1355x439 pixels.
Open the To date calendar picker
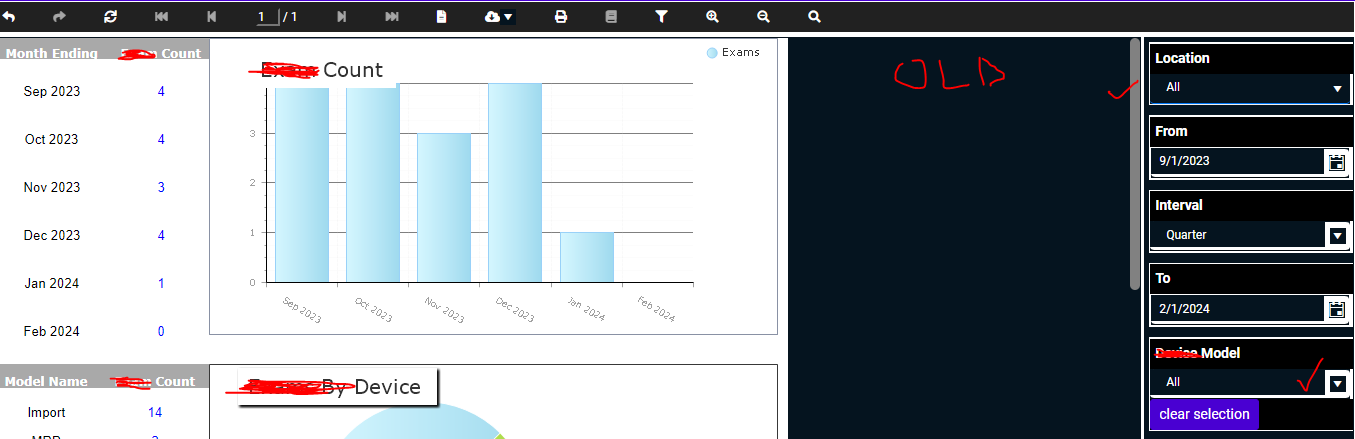point(1336,309)
